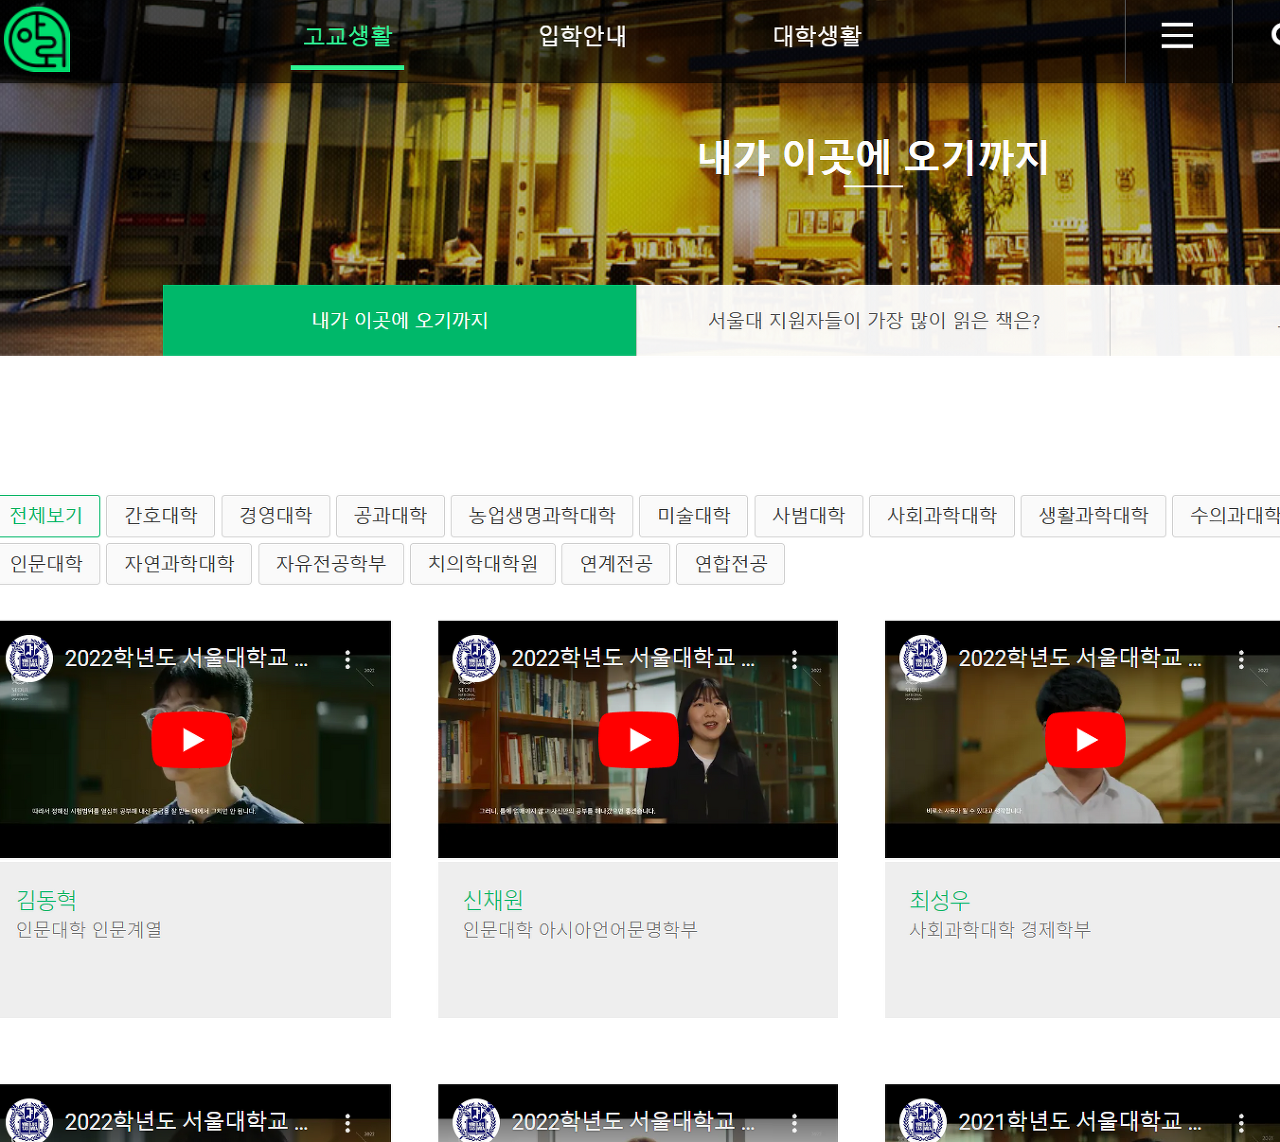This screenshot has height=1142, width=1280.
Task: Filter by 자연과학대학
Action: coord(179,564)
